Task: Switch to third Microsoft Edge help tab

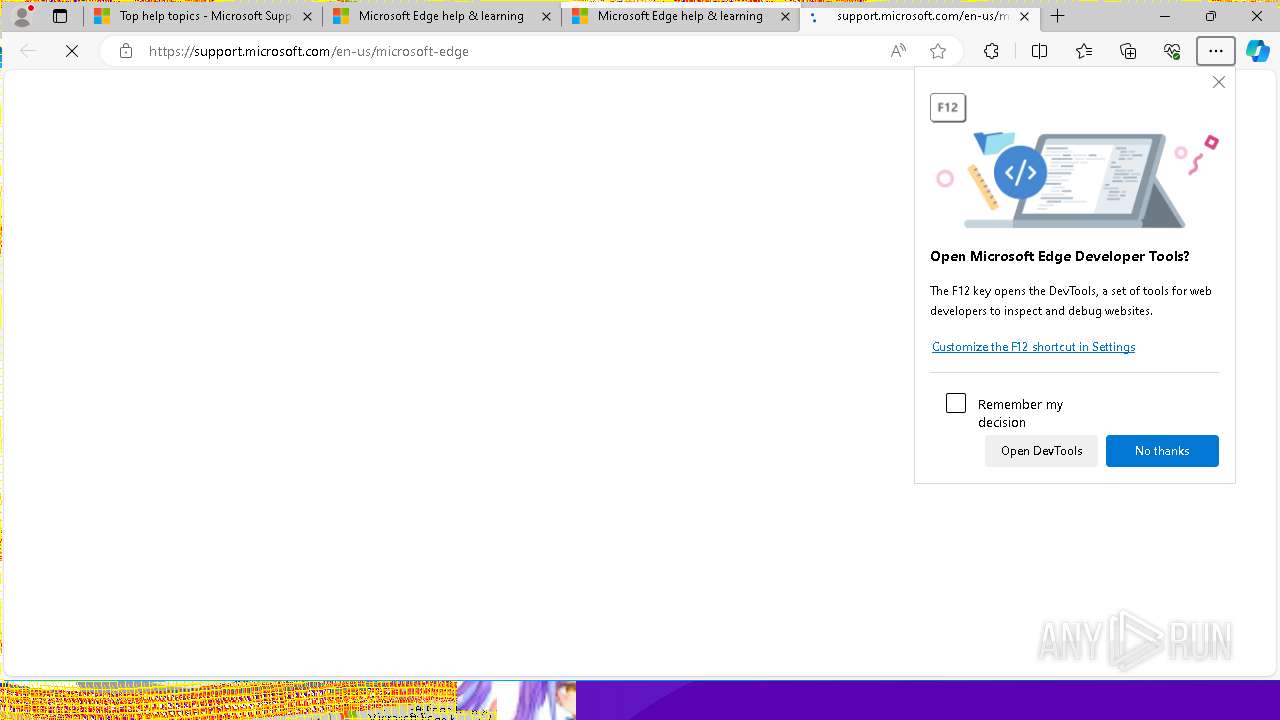Action: 681,16
